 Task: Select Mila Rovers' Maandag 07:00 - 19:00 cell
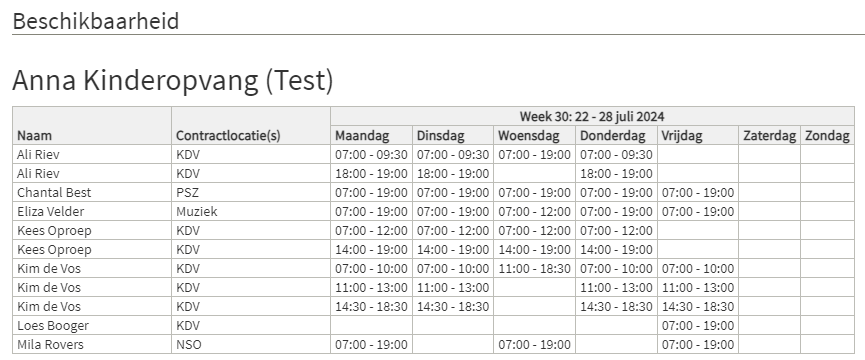[371, 345]
